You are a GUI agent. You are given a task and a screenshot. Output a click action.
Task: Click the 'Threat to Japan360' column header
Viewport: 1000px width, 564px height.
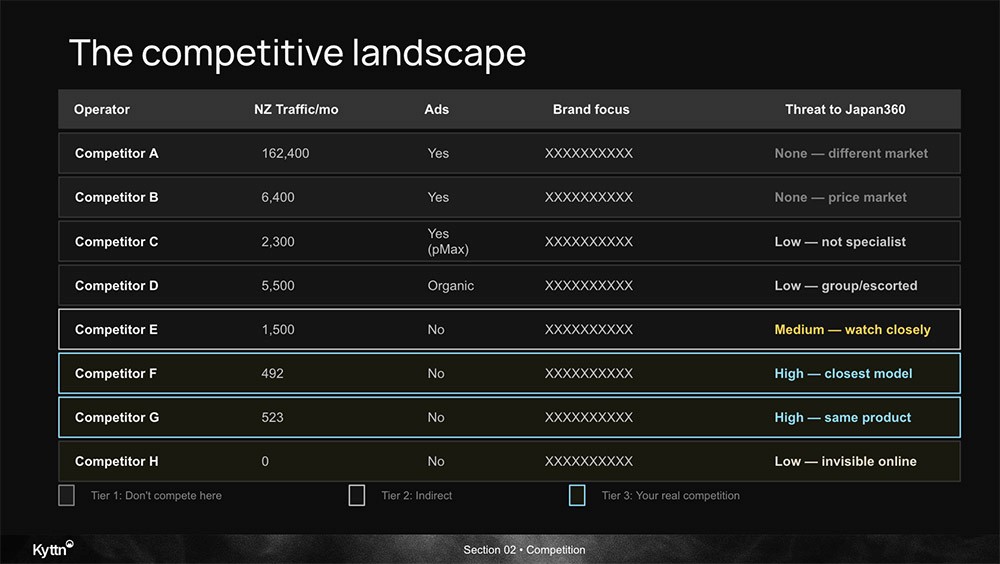(x=845, y=109)
